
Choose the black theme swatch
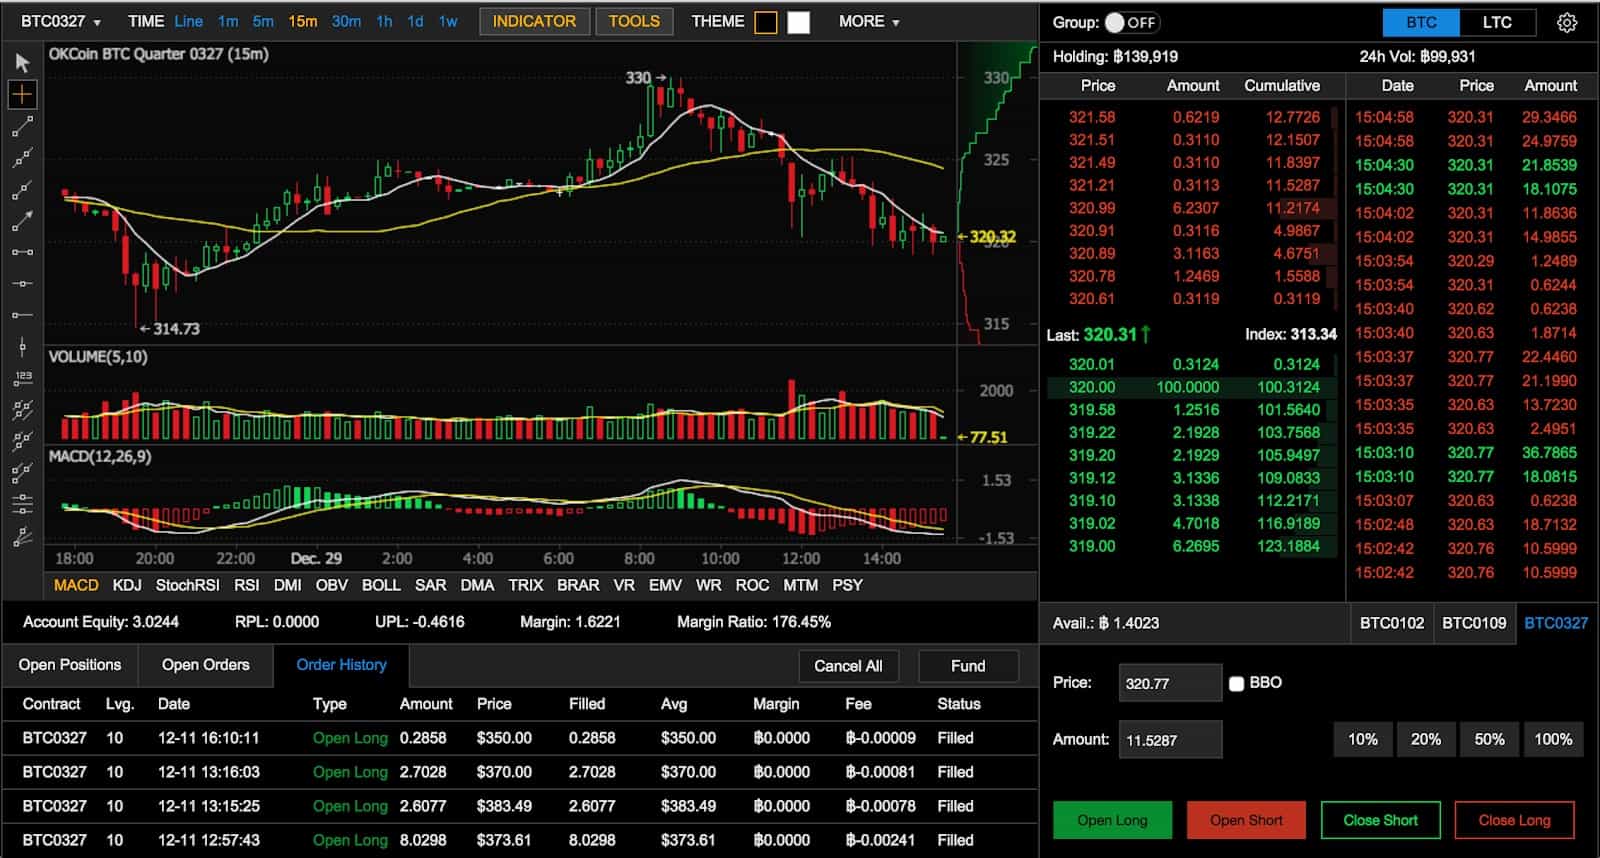click(766, 22)
